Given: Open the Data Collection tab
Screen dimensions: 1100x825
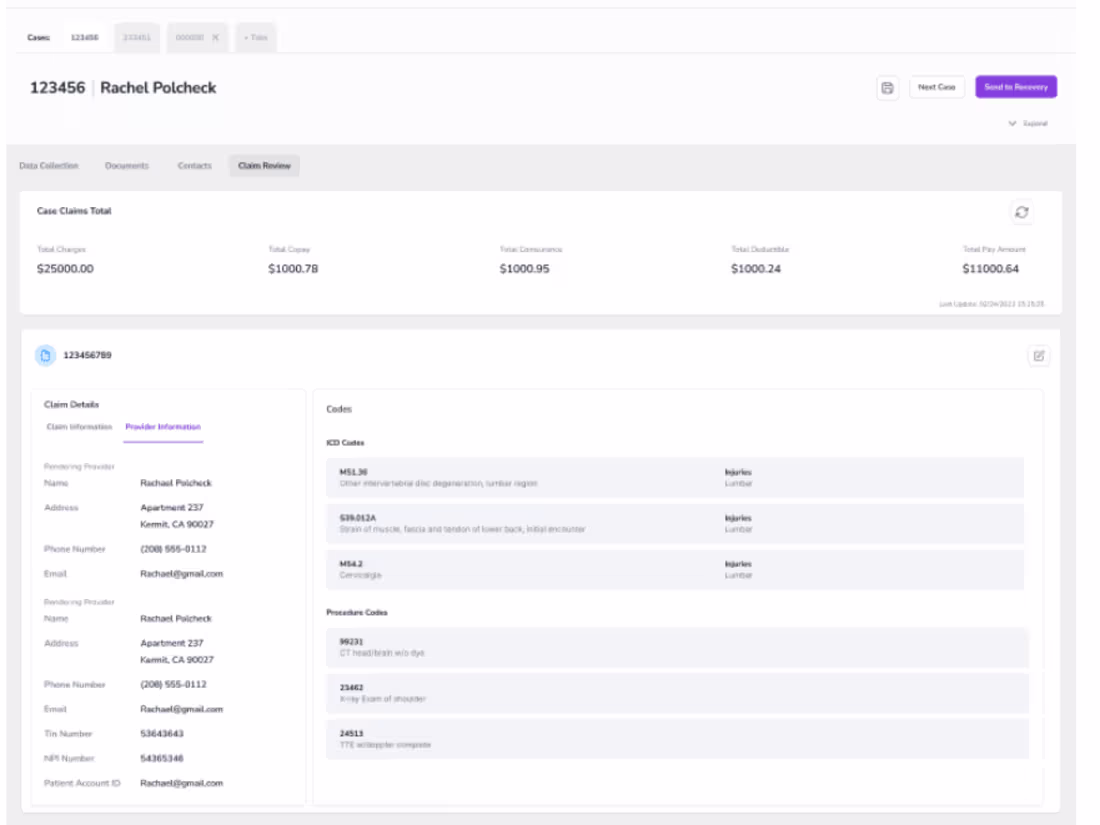Looking at the screenshot, I should 49,166.
